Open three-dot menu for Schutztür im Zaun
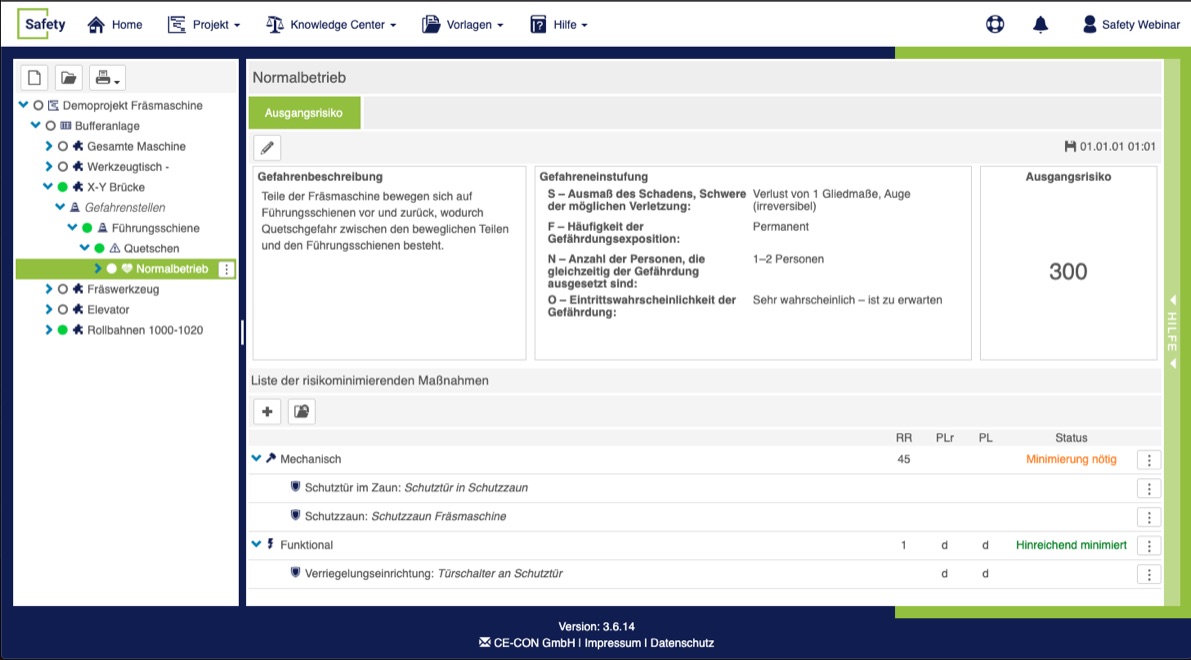Screen dimensions: 1191x660 pyautogui.click(x=1149, y=488)
